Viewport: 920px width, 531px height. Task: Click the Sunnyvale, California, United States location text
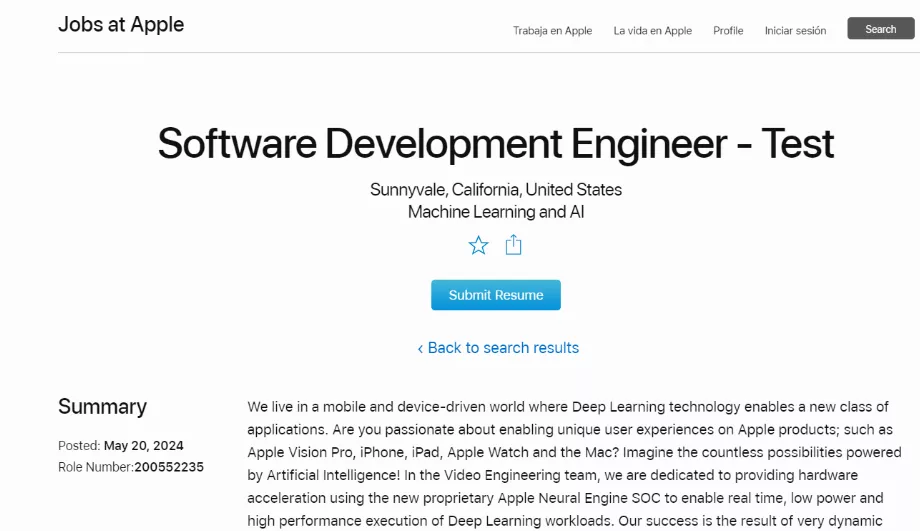496,190
